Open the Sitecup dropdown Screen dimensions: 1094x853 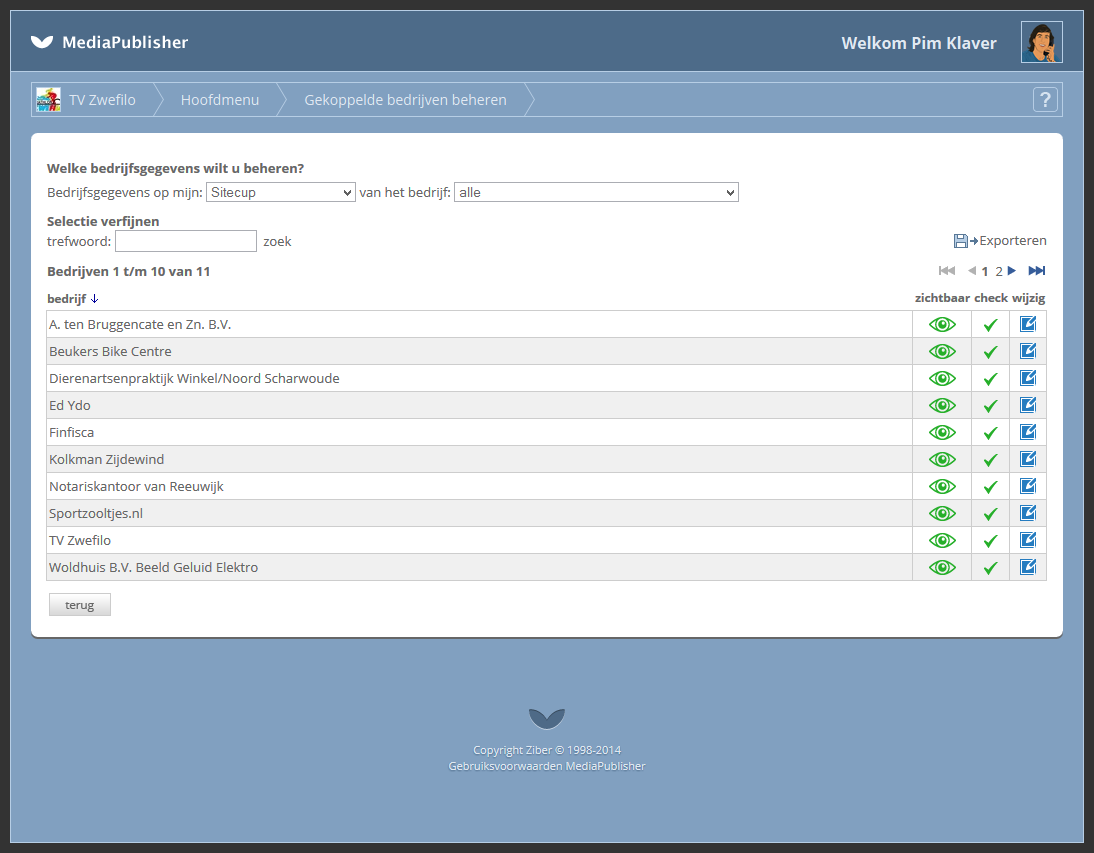coord(280,193)
